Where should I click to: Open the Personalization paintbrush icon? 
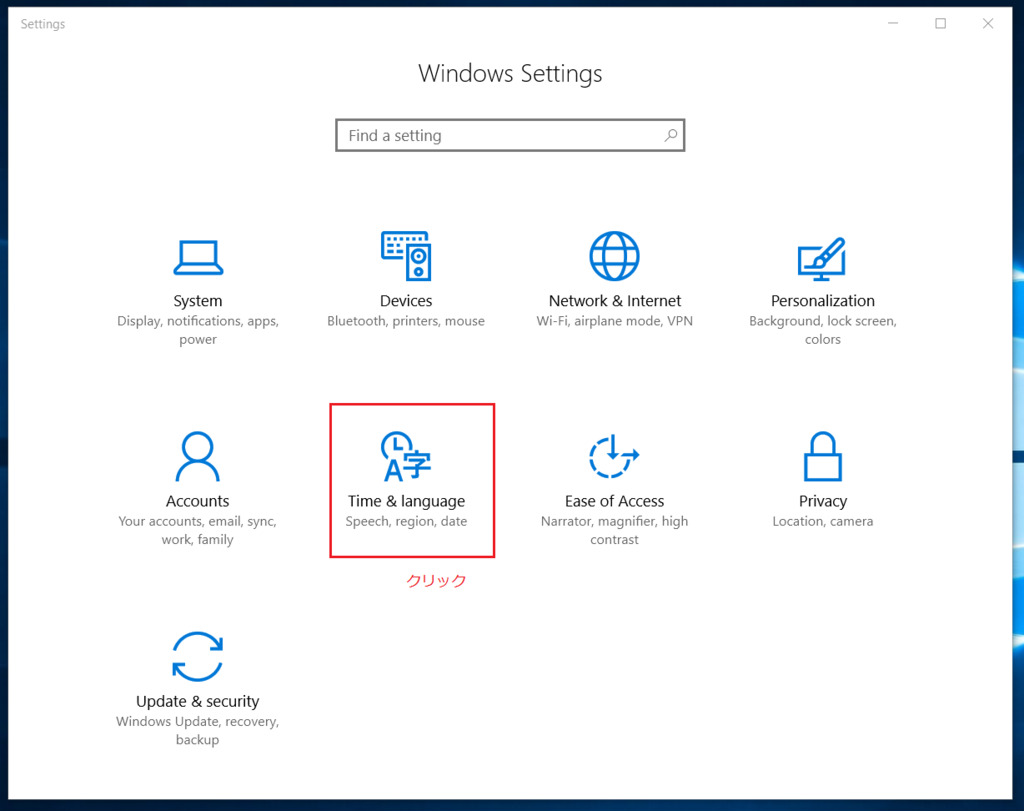822,259
